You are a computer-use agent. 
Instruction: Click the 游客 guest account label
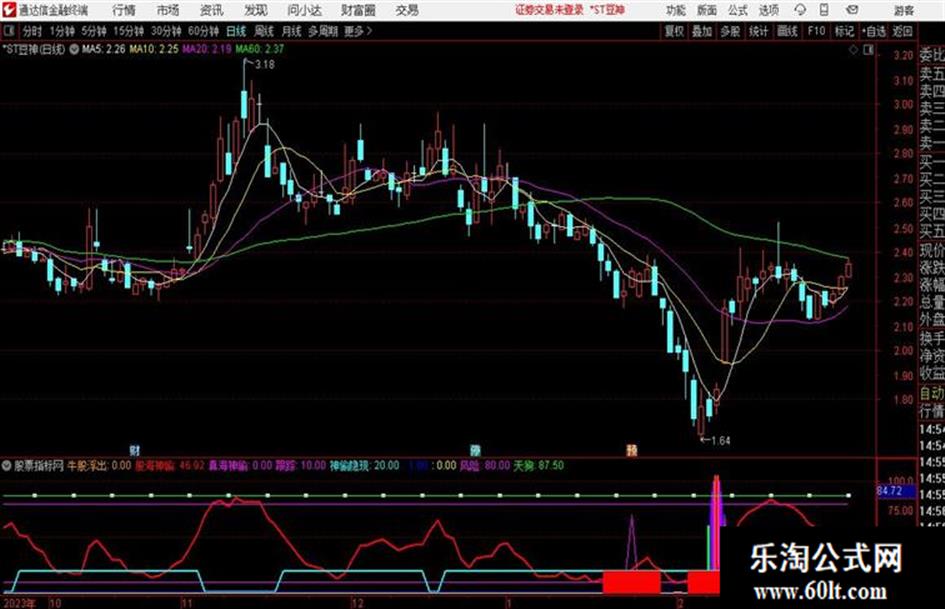click(903, 10)
